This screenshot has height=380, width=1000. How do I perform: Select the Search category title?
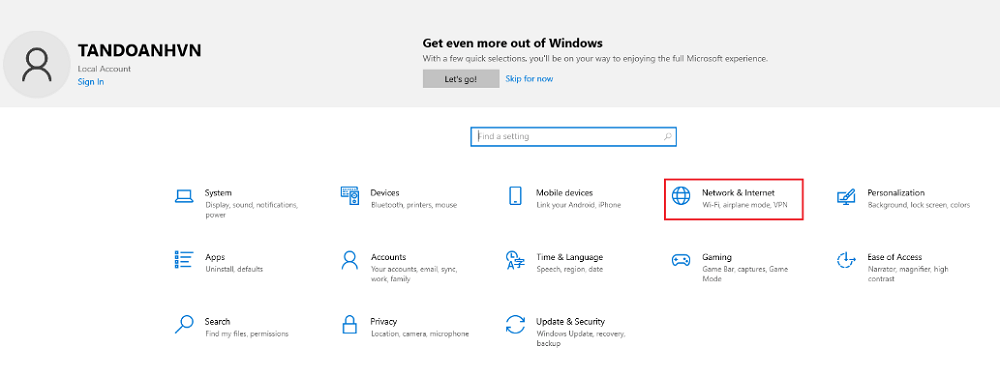coord(217,321)
